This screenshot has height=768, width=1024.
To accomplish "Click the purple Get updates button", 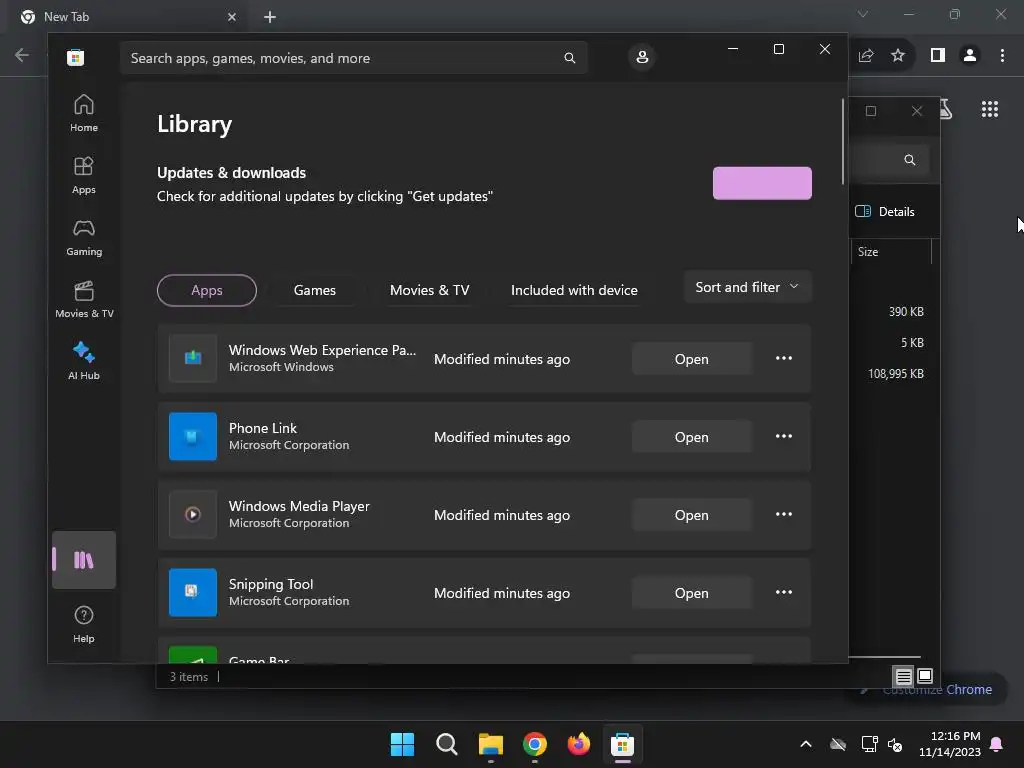I will pyautogui.click(x=762, y=184).
